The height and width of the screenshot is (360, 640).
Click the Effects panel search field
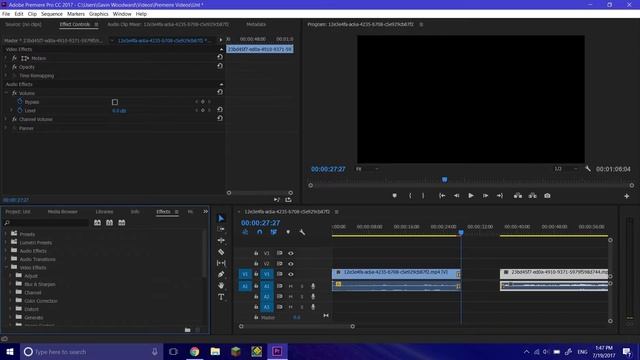coord(46,223)
